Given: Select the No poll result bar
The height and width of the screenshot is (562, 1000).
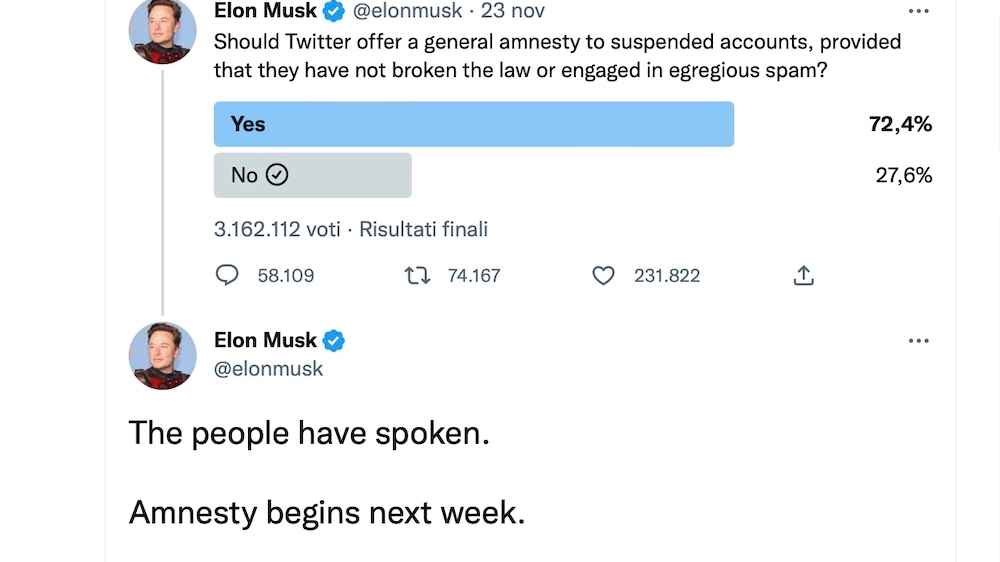Looking at the screenshot, I should (x=312, y=175).
